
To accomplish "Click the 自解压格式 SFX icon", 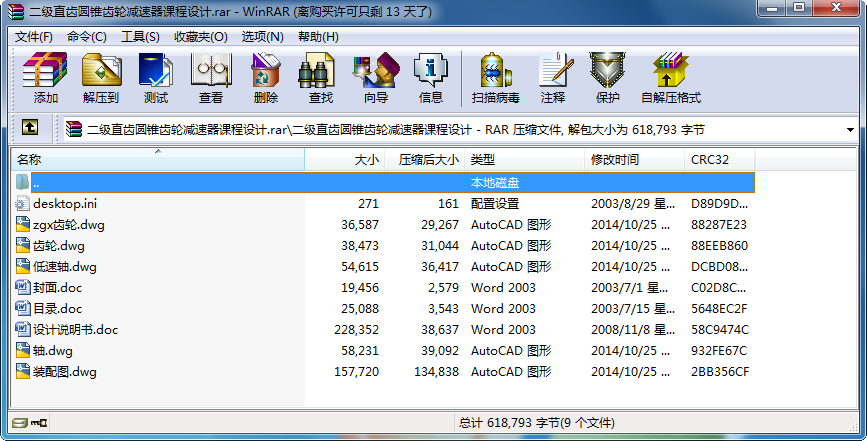I will coord(670,78).
